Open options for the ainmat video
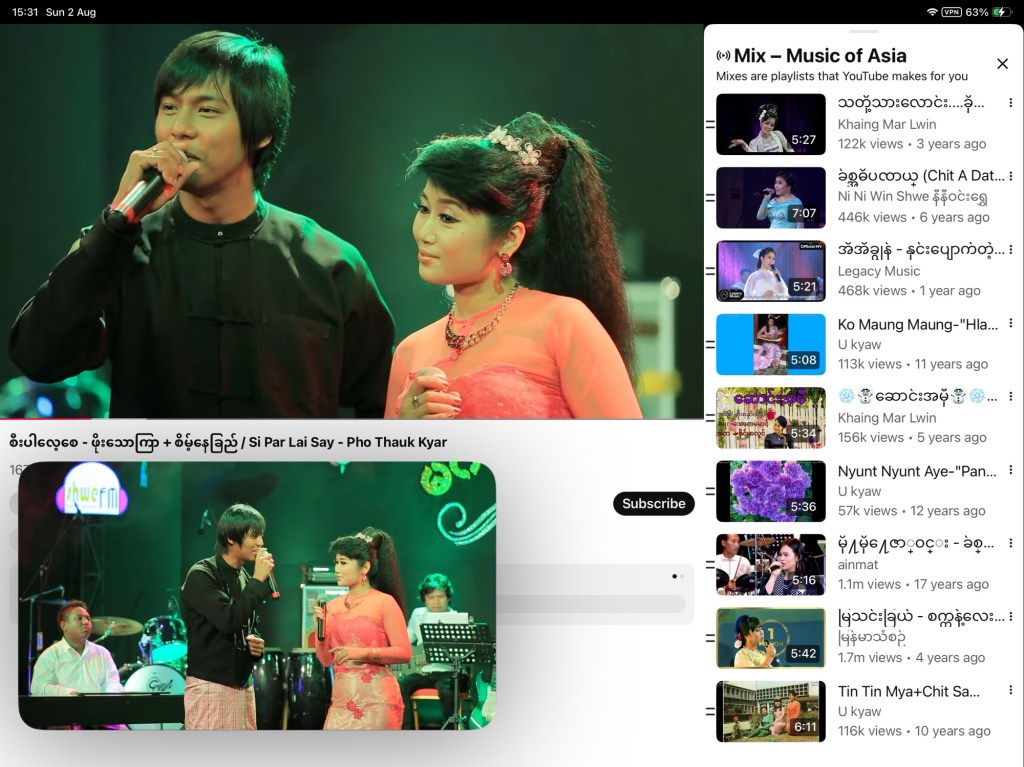This screenshot has width=1024, height=767. pyautogui.click(x=1010, y=543)
